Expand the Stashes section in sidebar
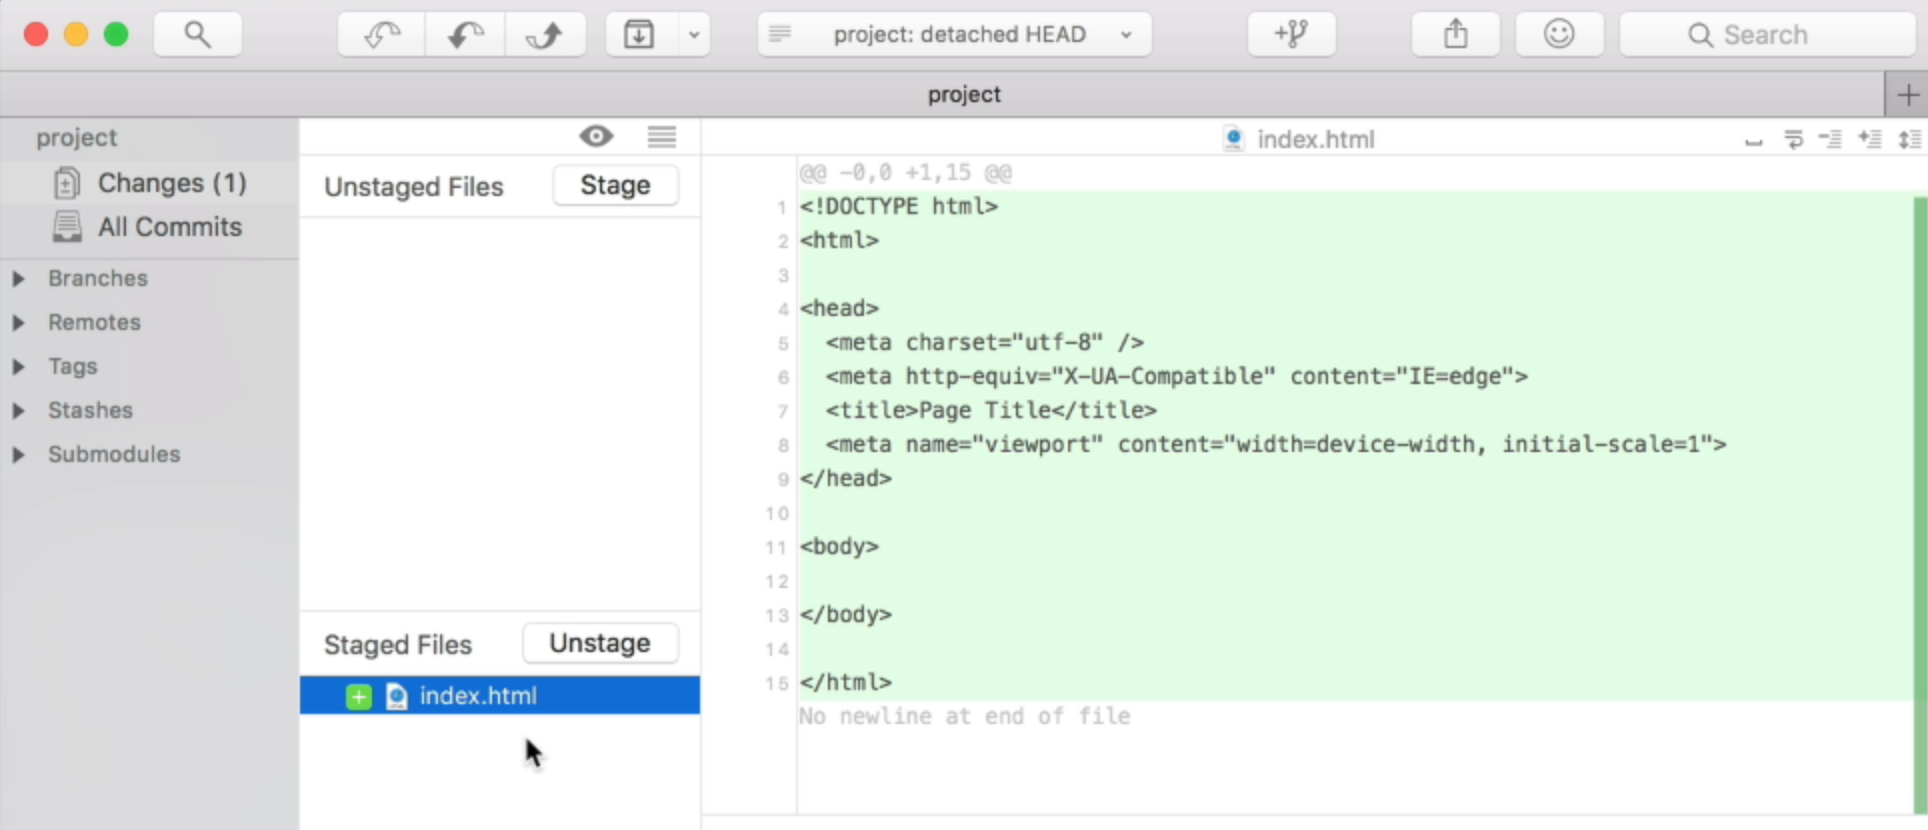The height and width of the screenshot is (830, 1928). pyautogui.click(x=18, y=410)
